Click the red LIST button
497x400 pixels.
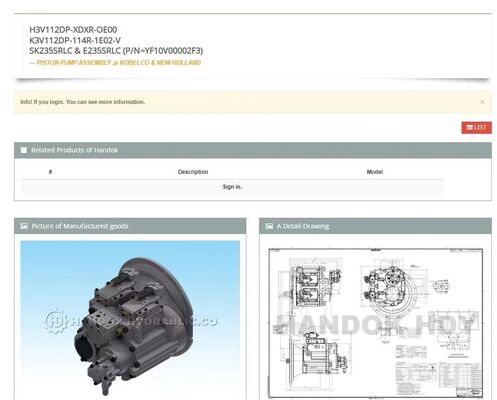click(x=476, y=128)
